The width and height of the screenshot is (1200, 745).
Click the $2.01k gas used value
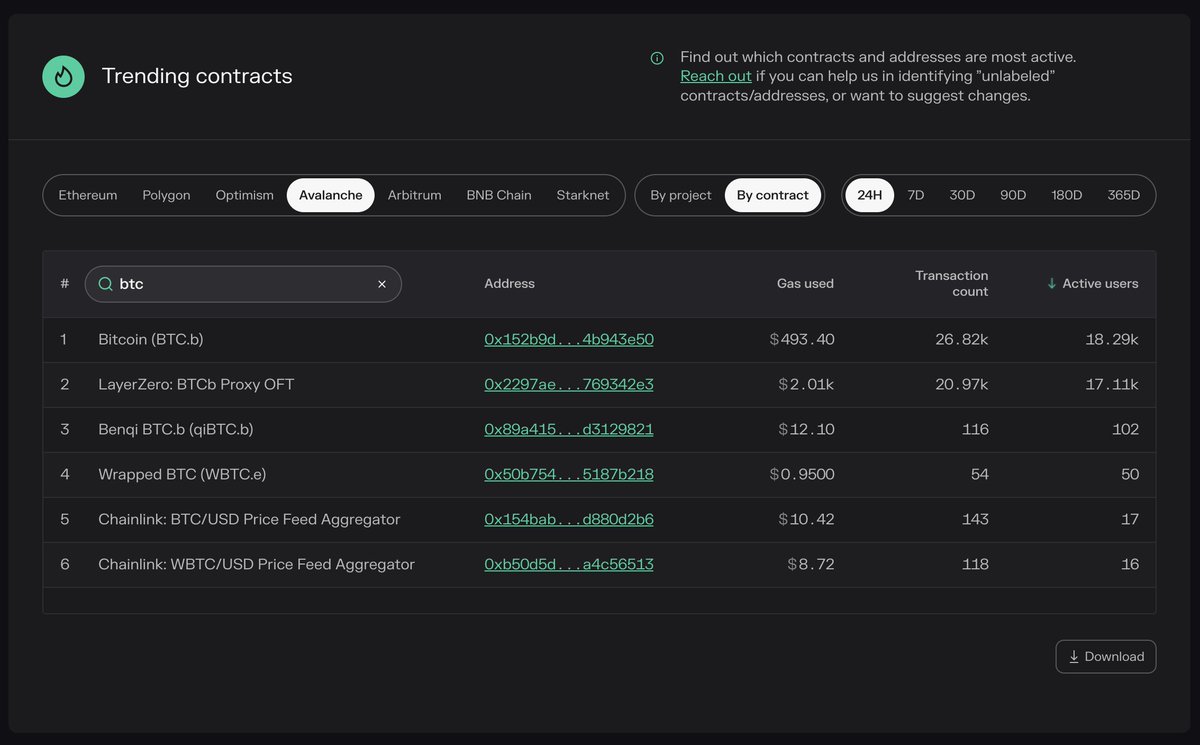(x=806, y=384)
